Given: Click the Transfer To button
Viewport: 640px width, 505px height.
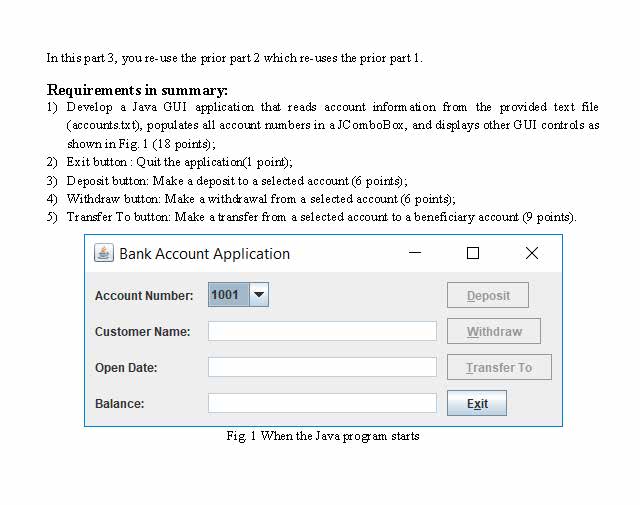Looking at the screenshot, I should click(498, 367).
